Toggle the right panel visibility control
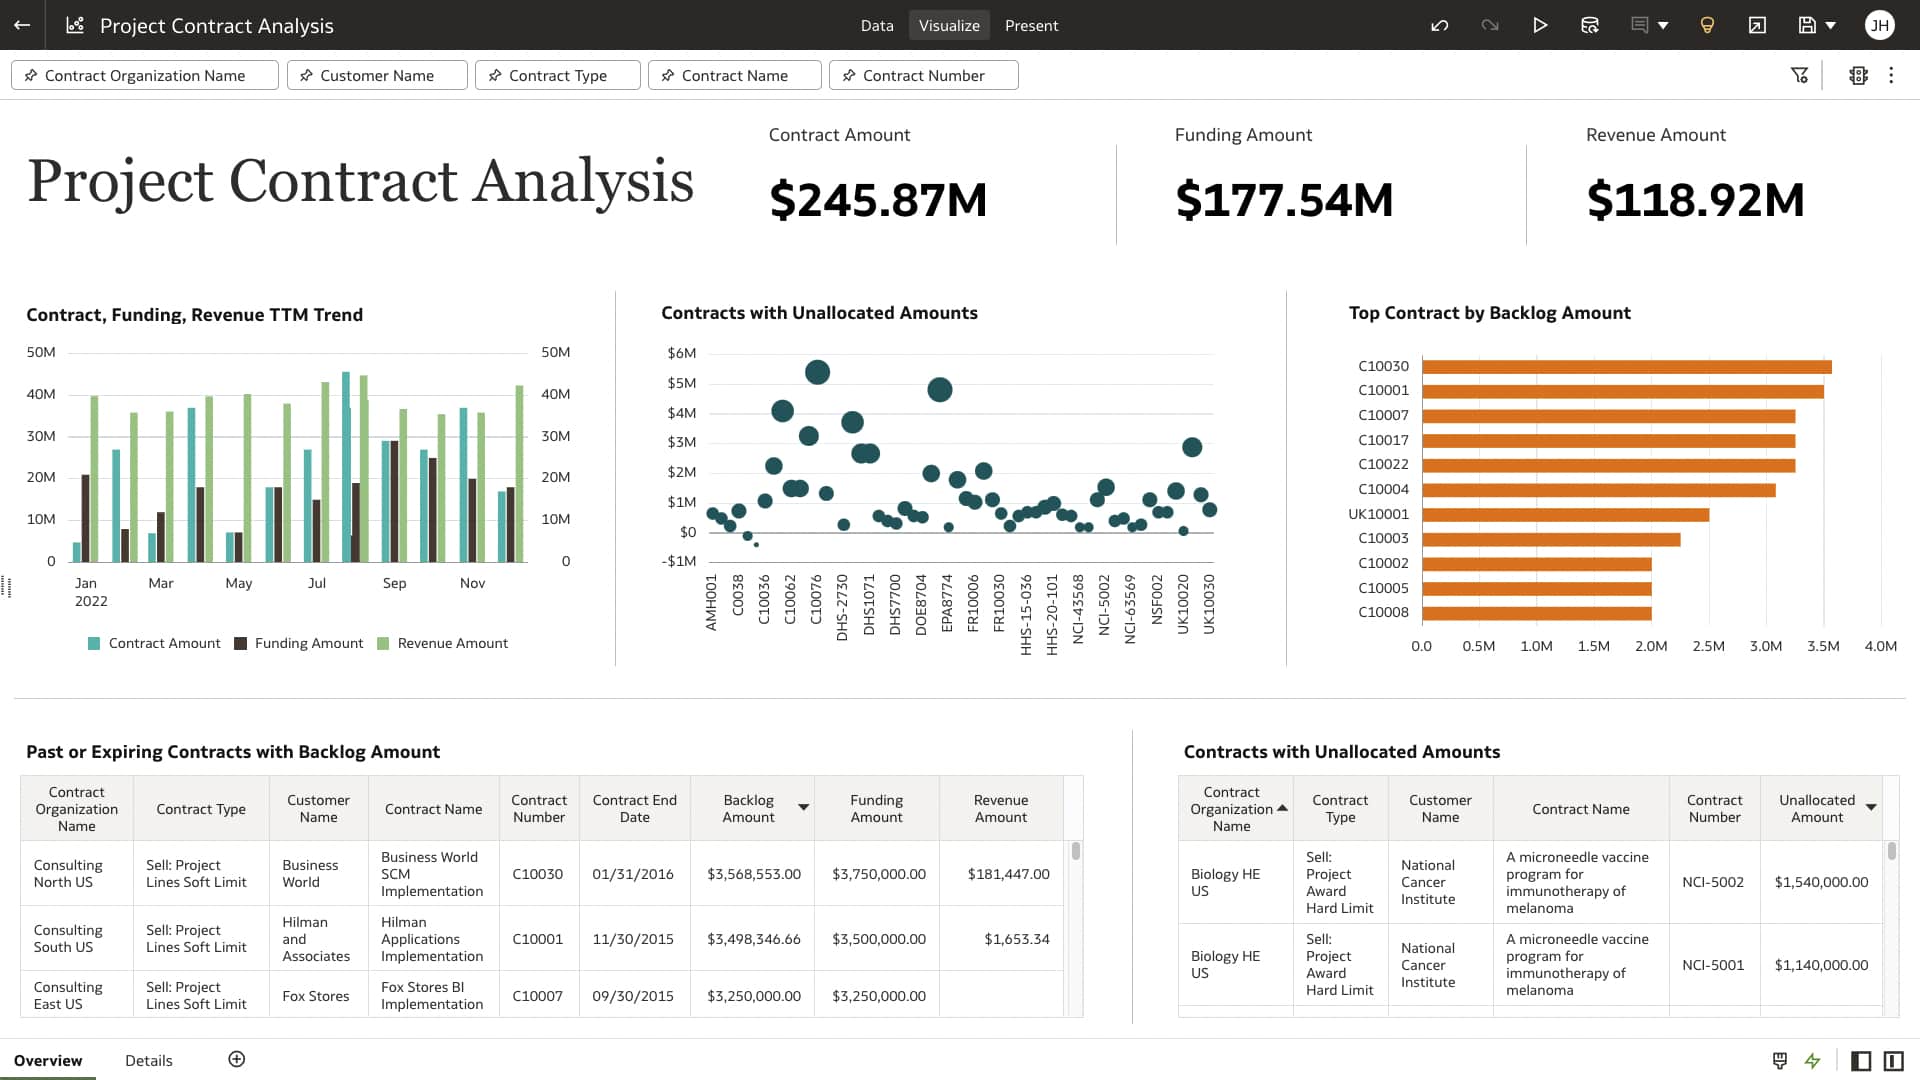The image size is (1920, 1080). point(1893,1060)
